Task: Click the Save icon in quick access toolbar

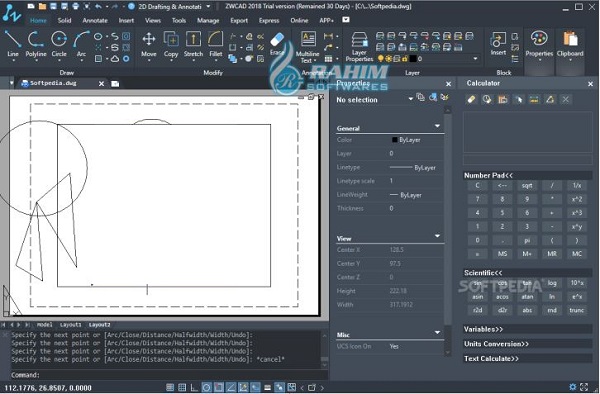Action: click(x=53, y=6)
